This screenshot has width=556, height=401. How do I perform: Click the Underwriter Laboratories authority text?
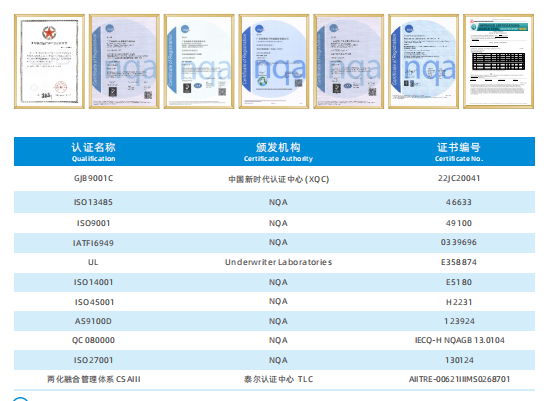click(278, 262)
